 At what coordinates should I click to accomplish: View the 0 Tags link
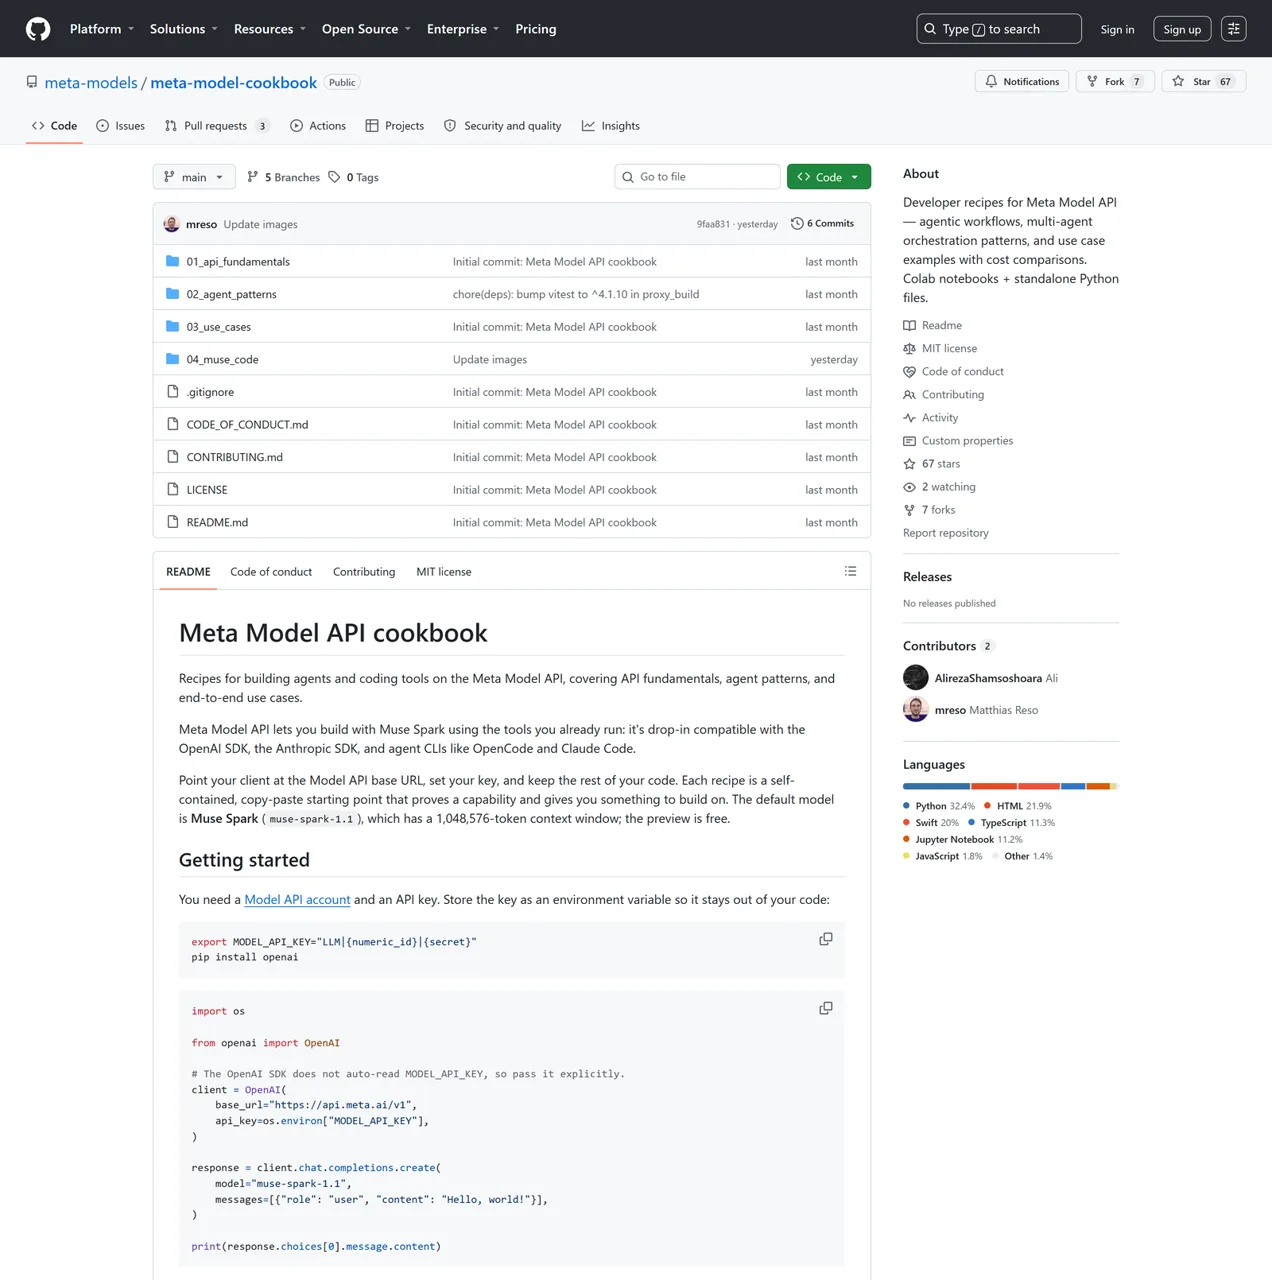[x=353, y=177]
